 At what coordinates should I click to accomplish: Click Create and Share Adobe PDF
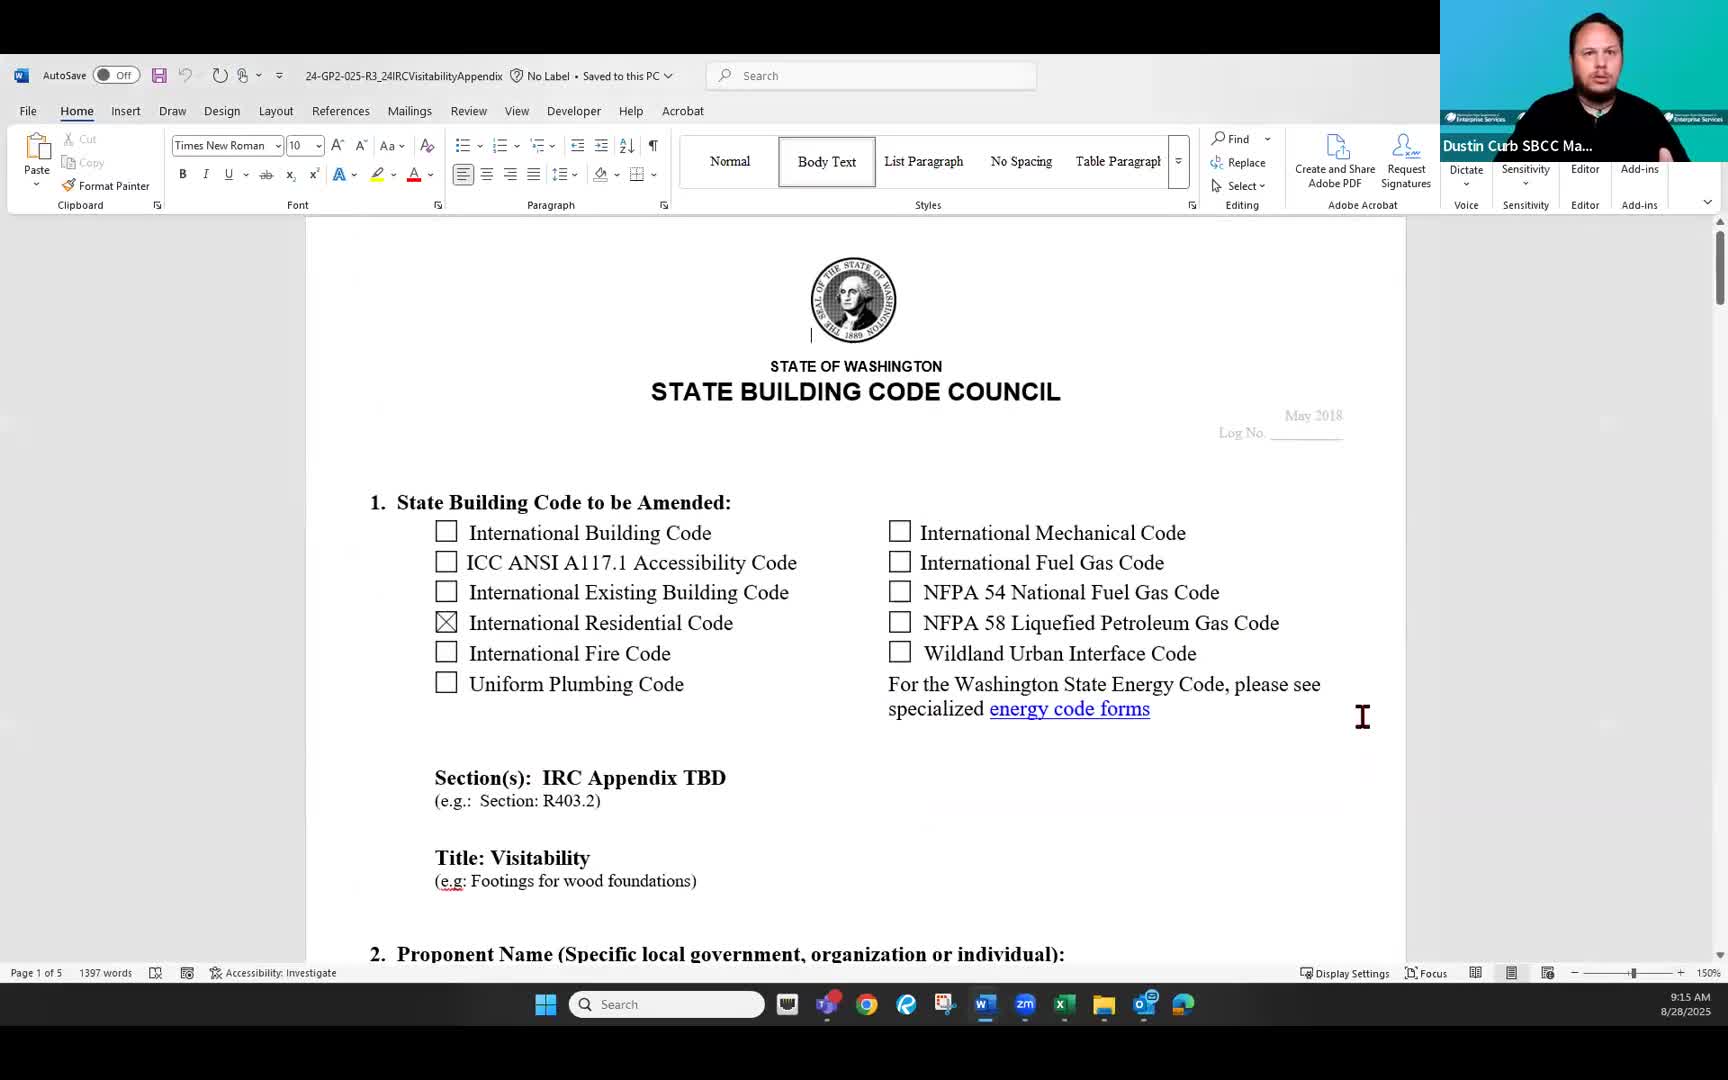tap(1334, 160)
